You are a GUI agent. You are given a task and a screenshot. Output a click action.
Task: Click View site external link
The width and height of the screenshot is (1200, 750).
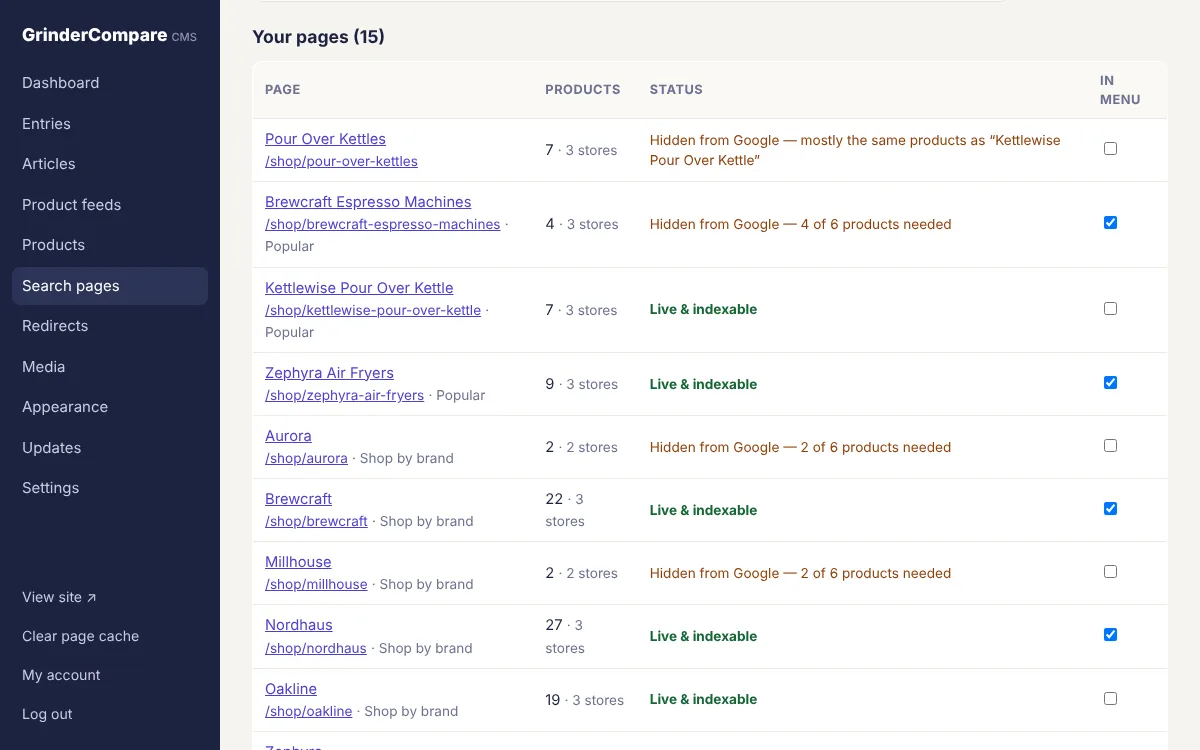[x=59, y=597]
